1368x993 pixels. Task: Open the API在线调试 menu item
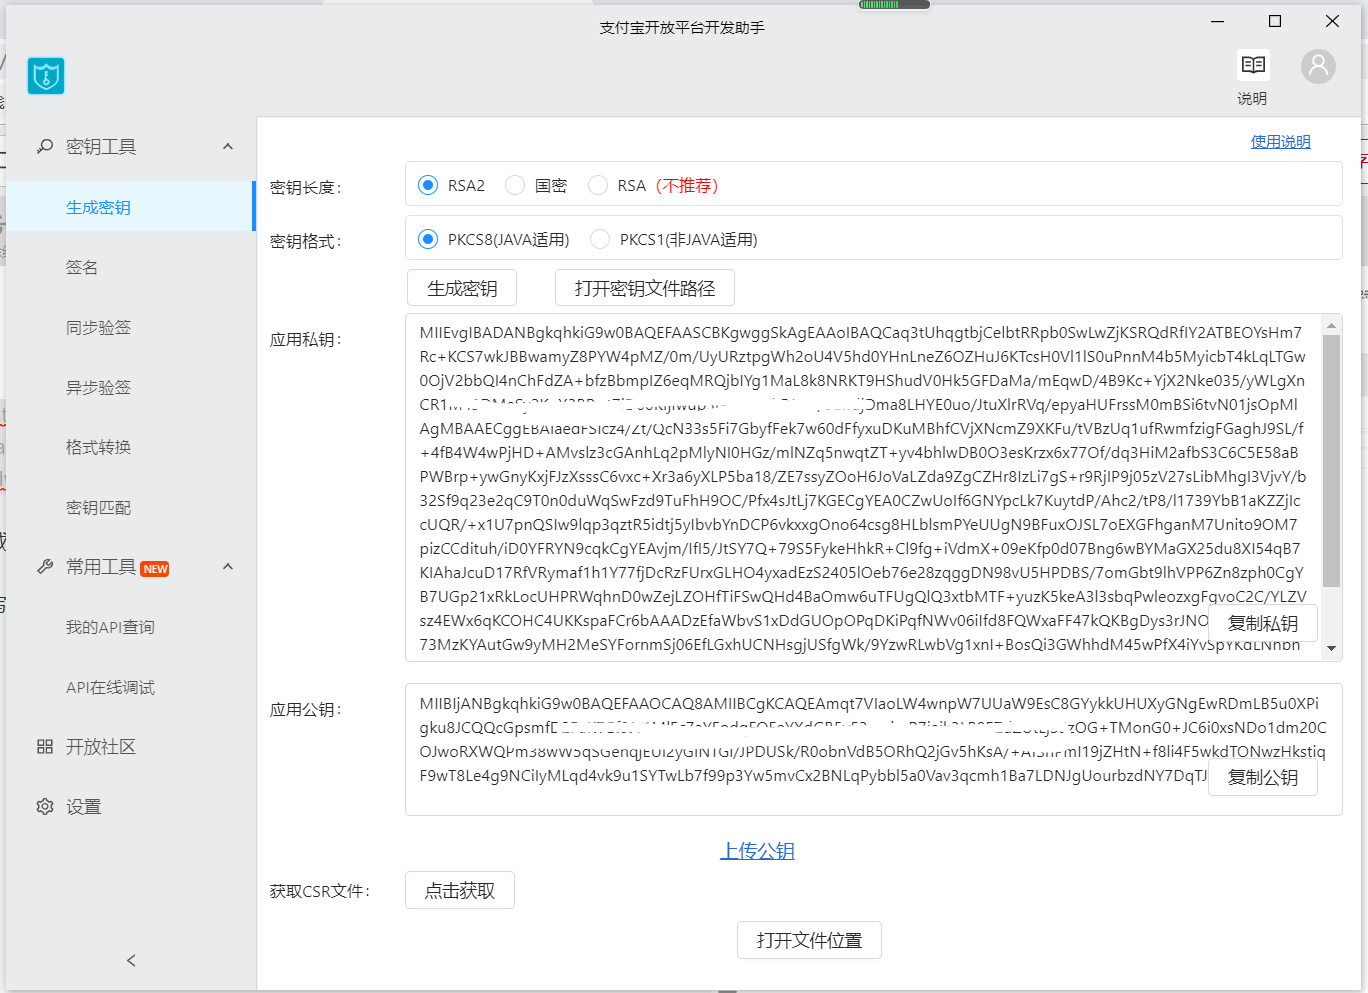(x=131, y=687)
